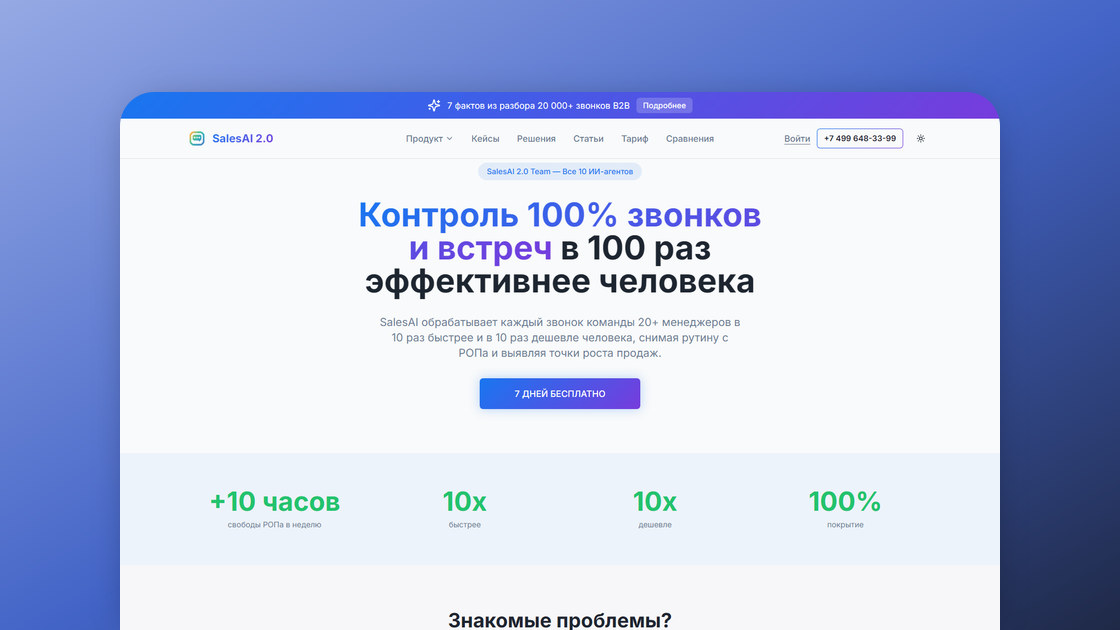Click the paragraph starting with SalesAI обрабатывает
This screenshot has width=1120, height=630.
coord(559,338)
